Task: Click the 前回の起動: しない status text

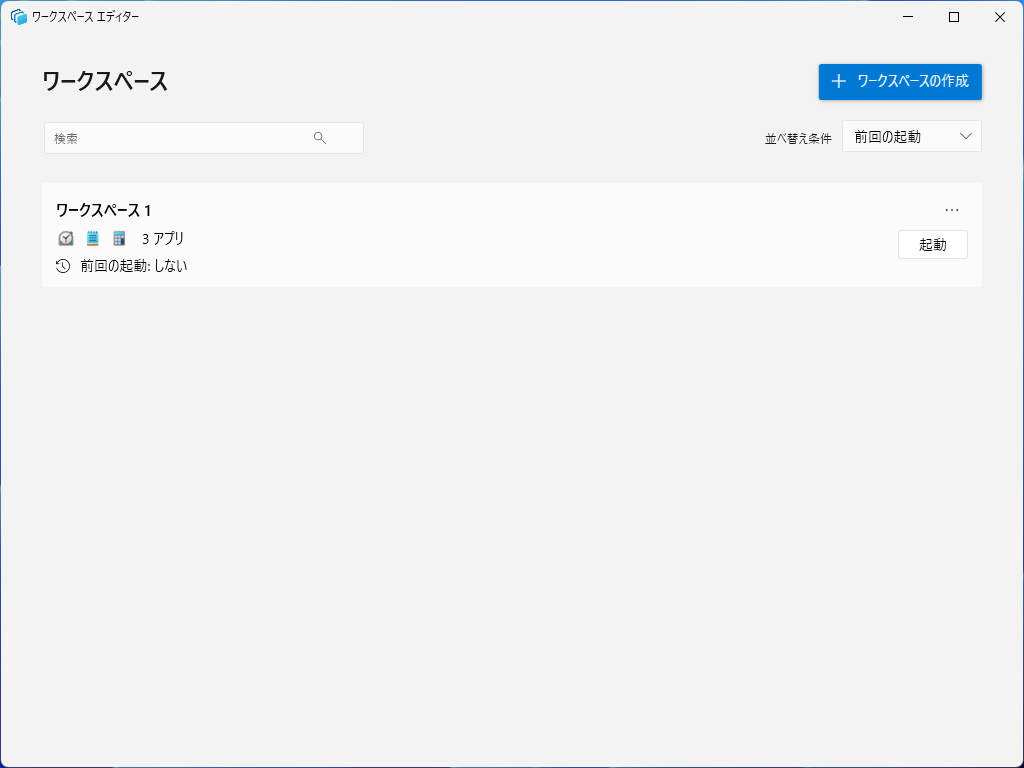Action: tap(132, 266)
